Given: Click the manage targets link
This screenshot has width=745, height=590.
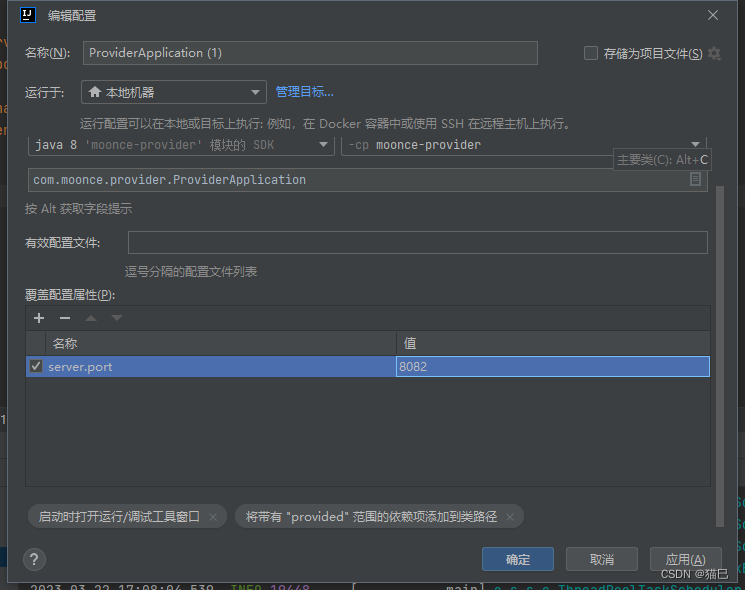Looking at the screenshot, I should click(304, 92).
